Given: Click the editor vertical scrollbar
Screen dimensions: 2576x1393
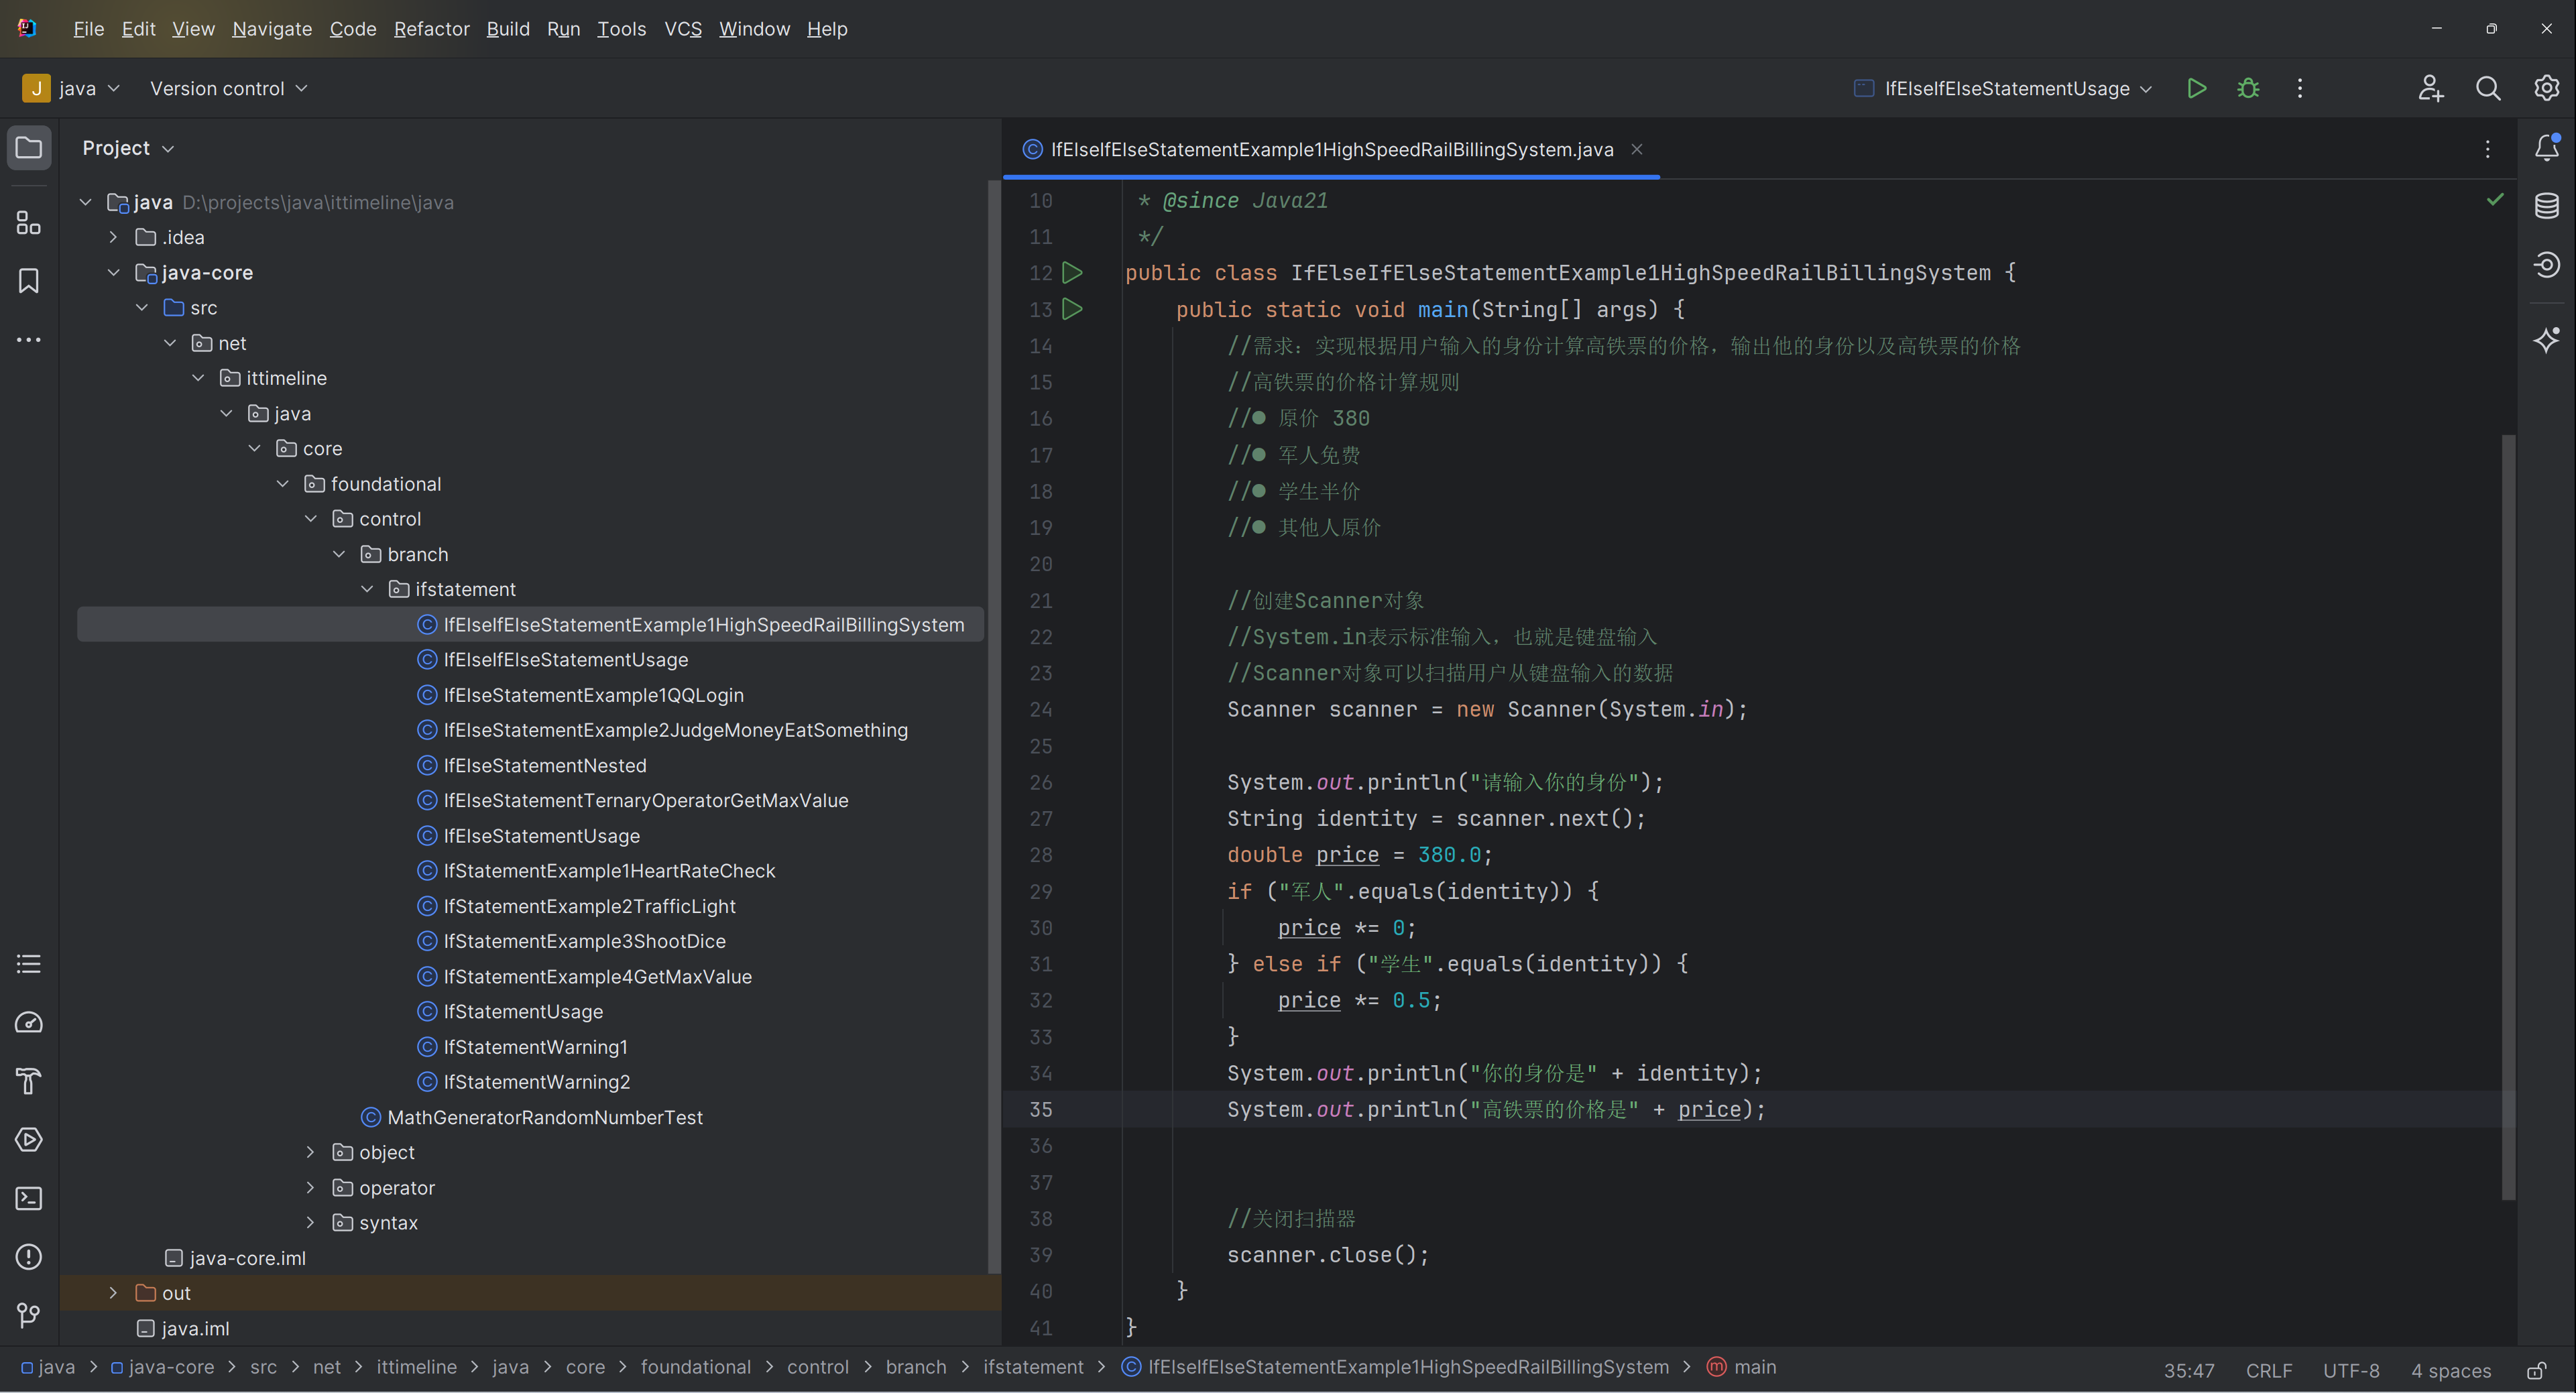Looking at the screenshot, I should (x=2507, y=817).
